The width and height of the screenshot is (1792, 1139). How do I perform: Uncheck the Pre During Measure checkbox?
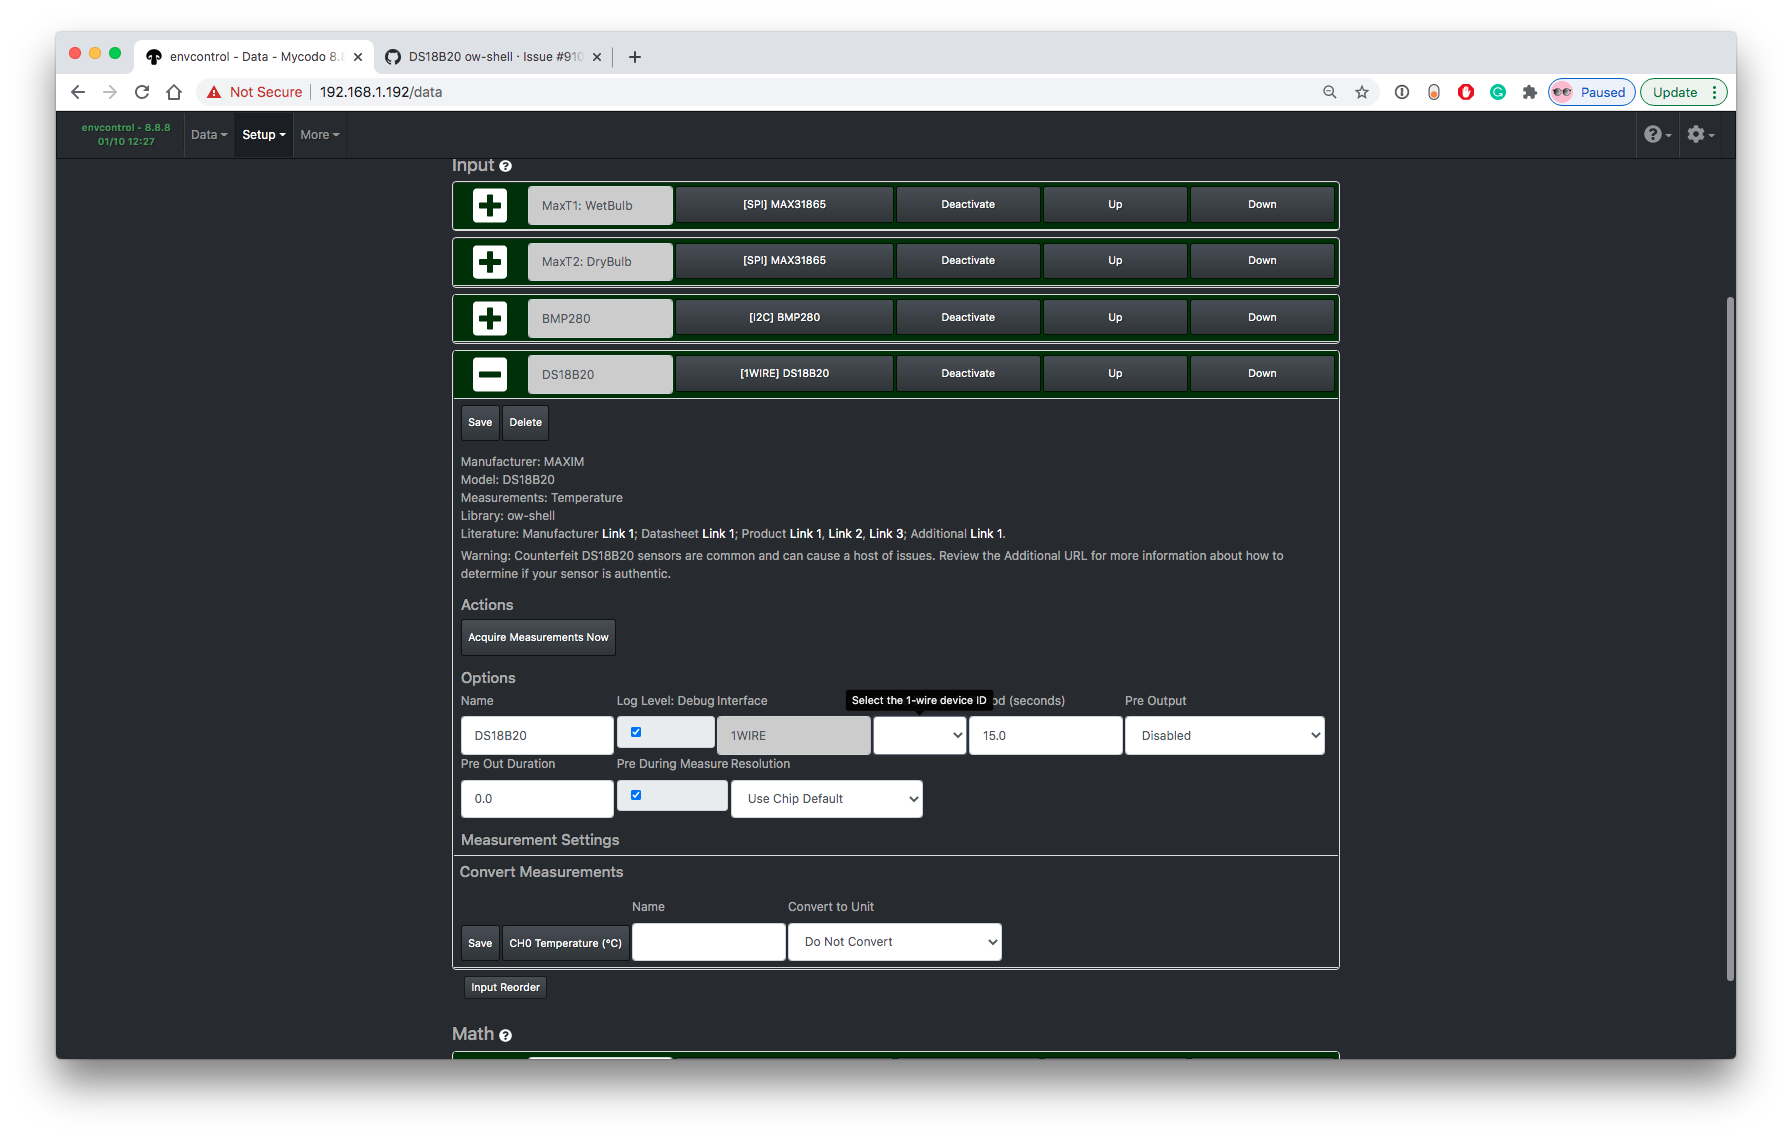pyautogui.click(x=635, y=794)
